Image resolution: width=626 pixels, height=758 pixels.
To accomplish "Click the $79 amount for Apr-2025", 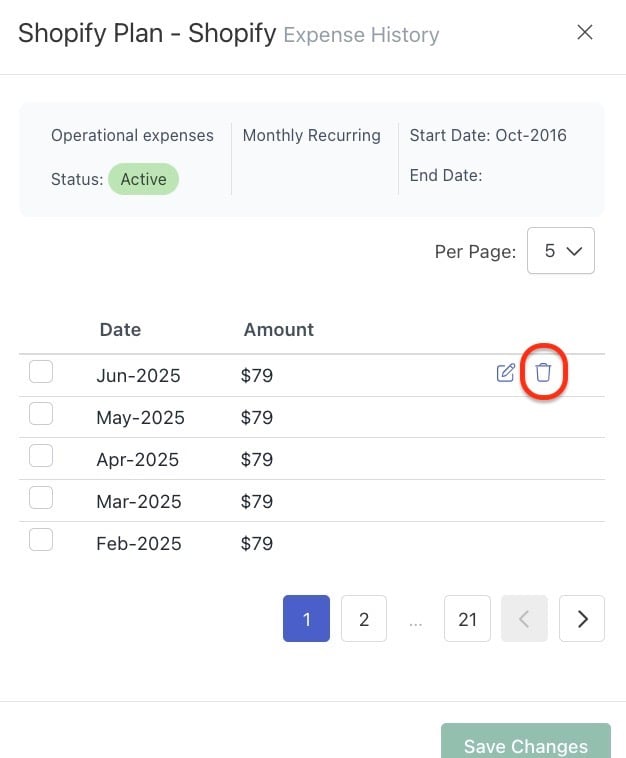I will [x=257, y=460].
